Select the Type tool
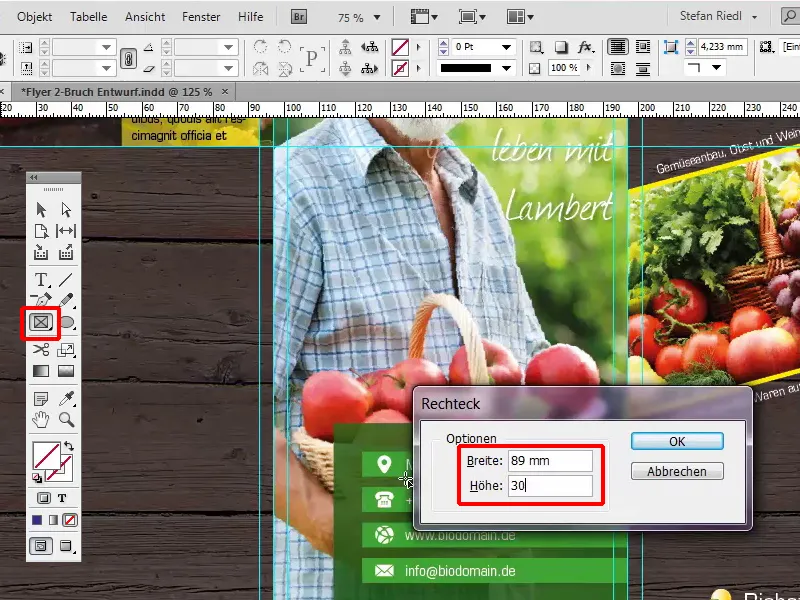 [x=41, y=280]
